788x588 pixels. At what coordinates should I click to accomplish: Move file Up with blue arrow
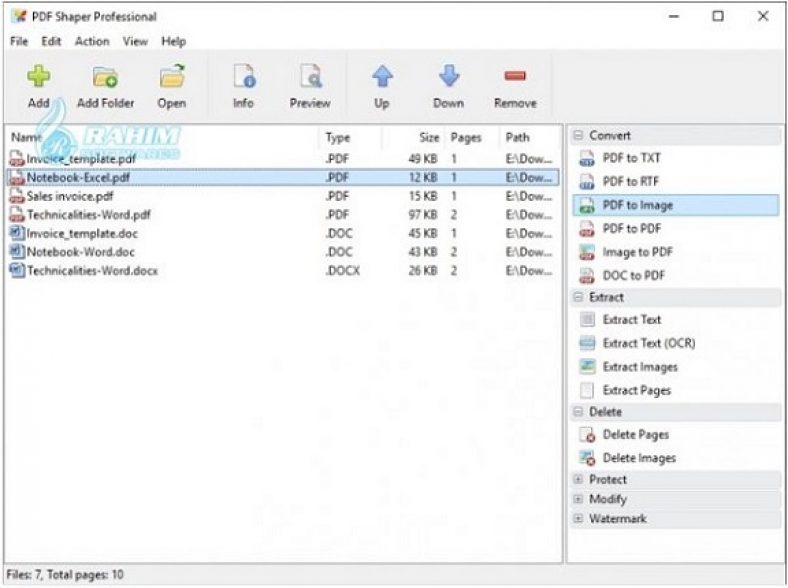coord(382,76)
